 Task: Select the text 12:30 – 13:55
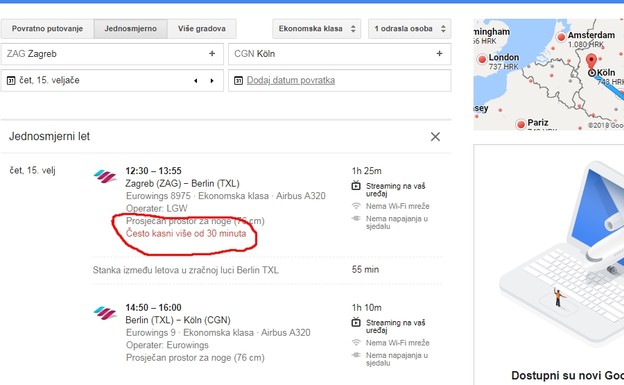154,171
